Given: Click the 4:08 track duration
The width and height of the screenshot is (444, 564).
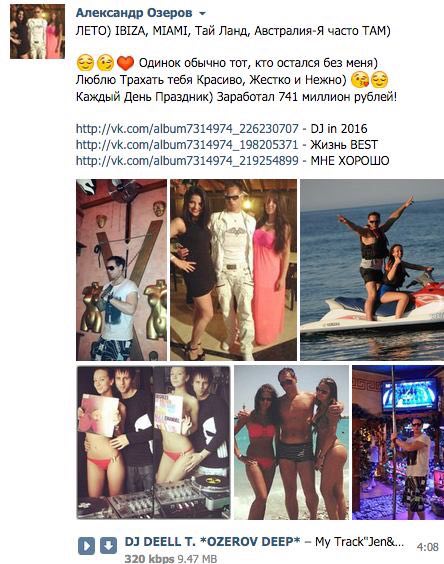Looking at the screenshot, I should (427, 547).
